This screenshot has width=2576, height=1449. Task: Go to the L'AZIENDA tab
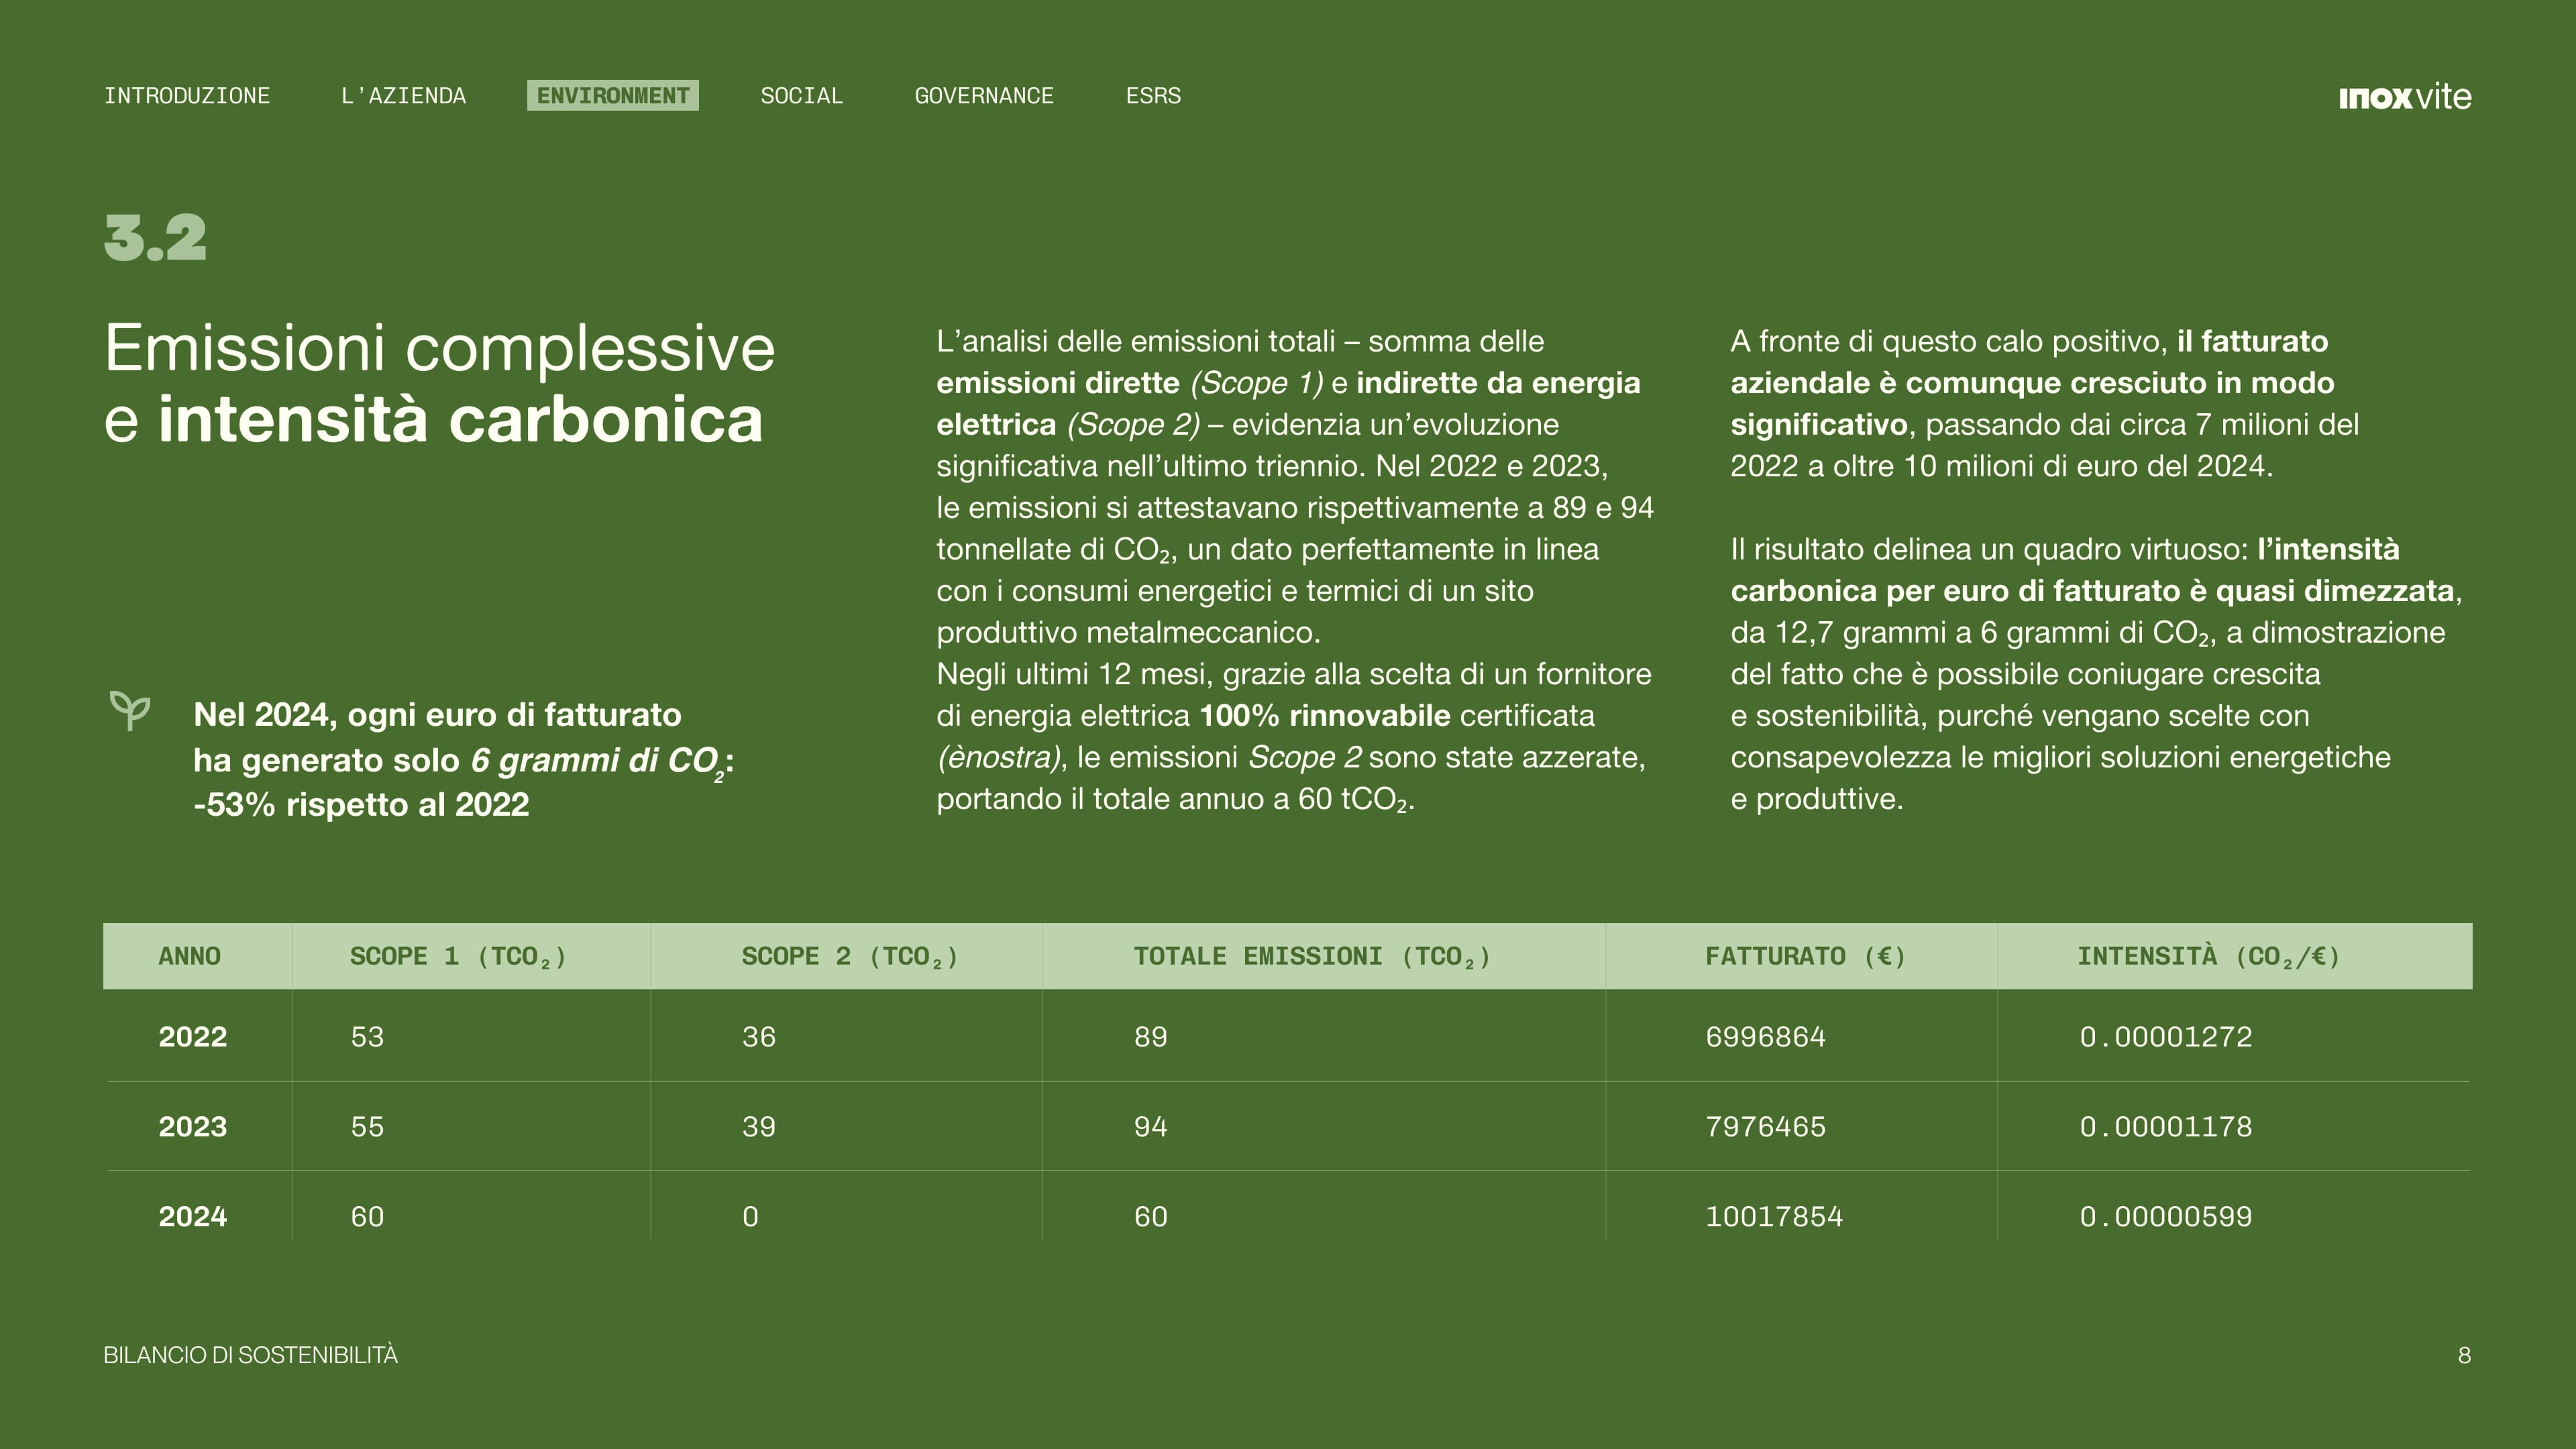click(x=403, y=96)
